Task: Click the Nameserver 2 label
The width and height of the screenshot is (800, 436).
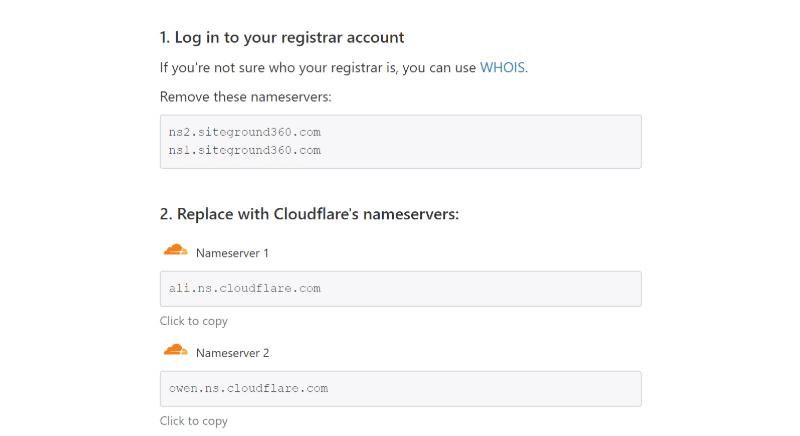Action: (x=232, y=353)
